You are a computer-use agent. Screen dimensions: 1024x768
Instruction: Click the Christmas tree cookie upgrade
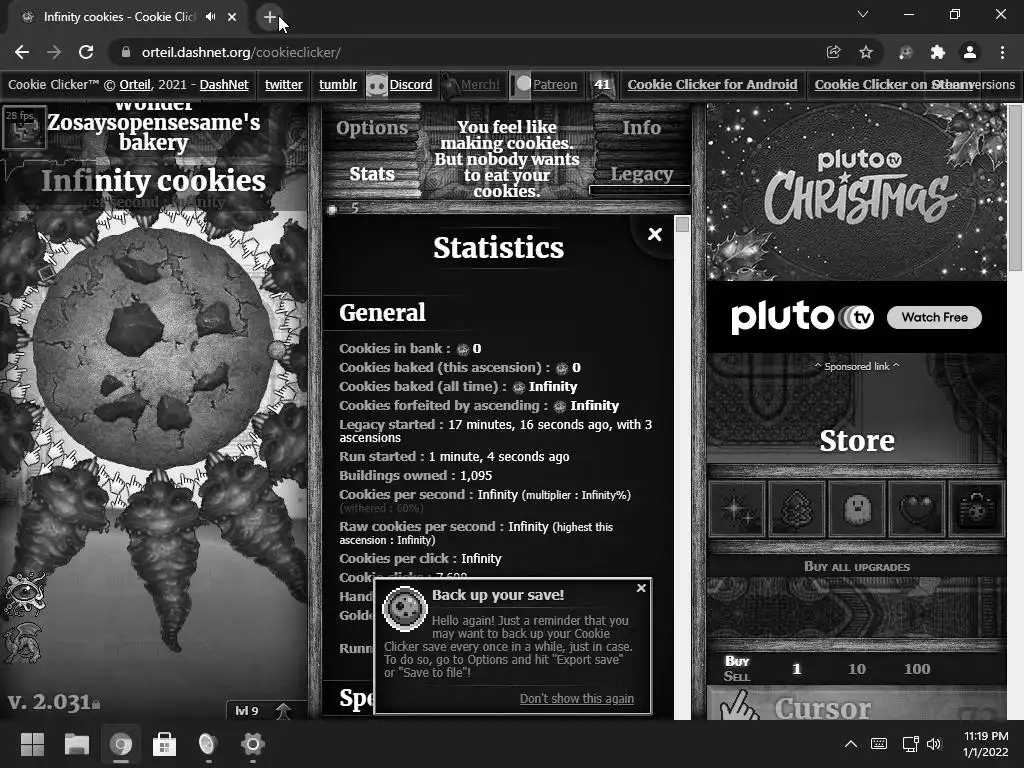(x=797, y=509)
